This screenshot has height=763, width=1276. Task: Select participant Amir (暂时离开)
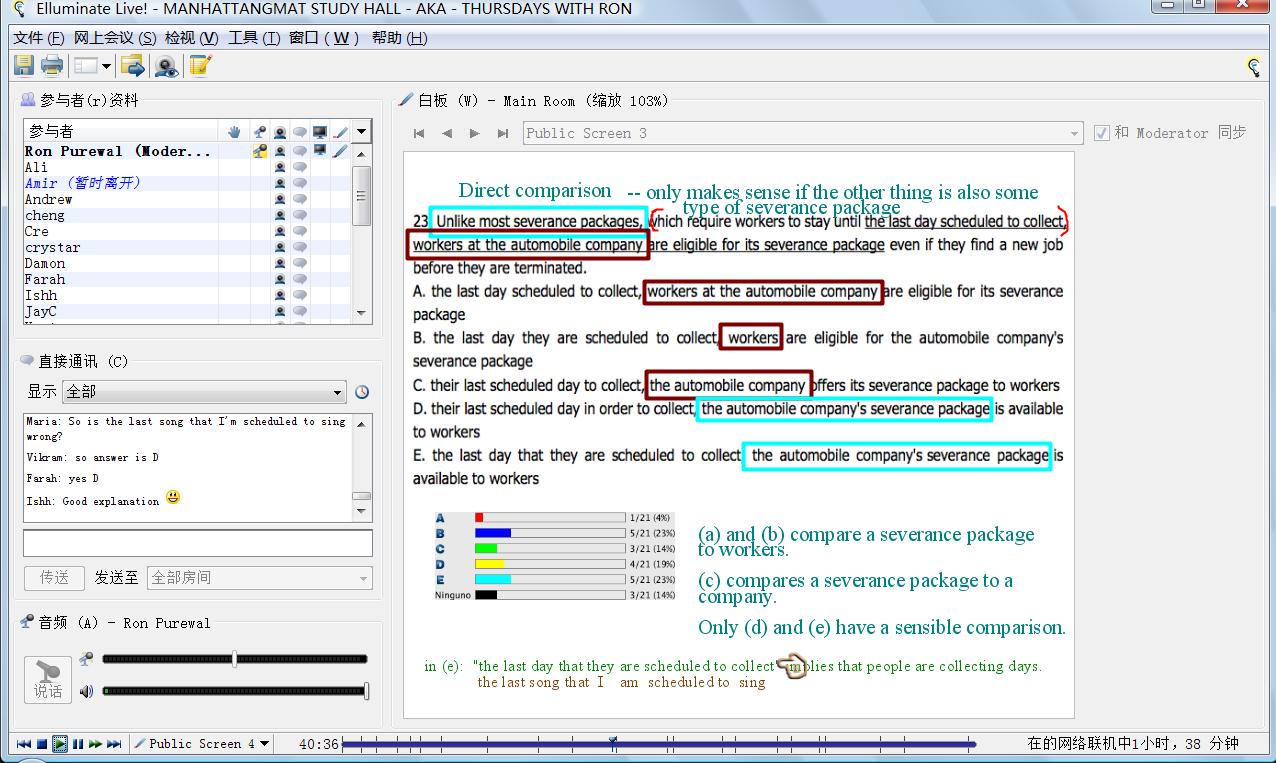point(83,183)
